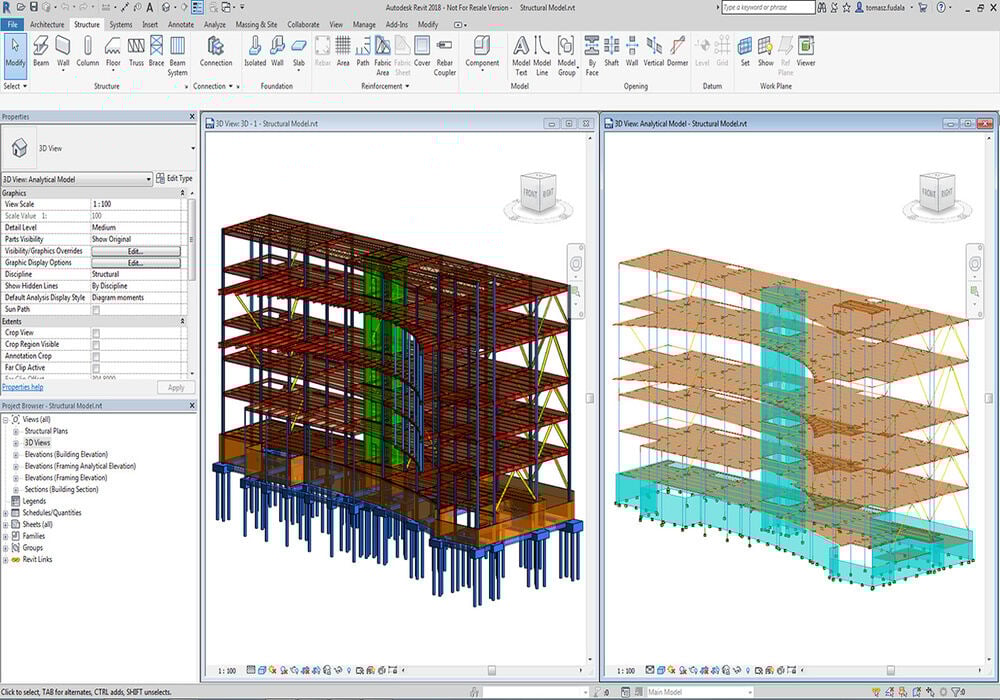This screenshot has width=1000, height=700.
Task: Enable the Sun Path checkbox
Action: 97,310
